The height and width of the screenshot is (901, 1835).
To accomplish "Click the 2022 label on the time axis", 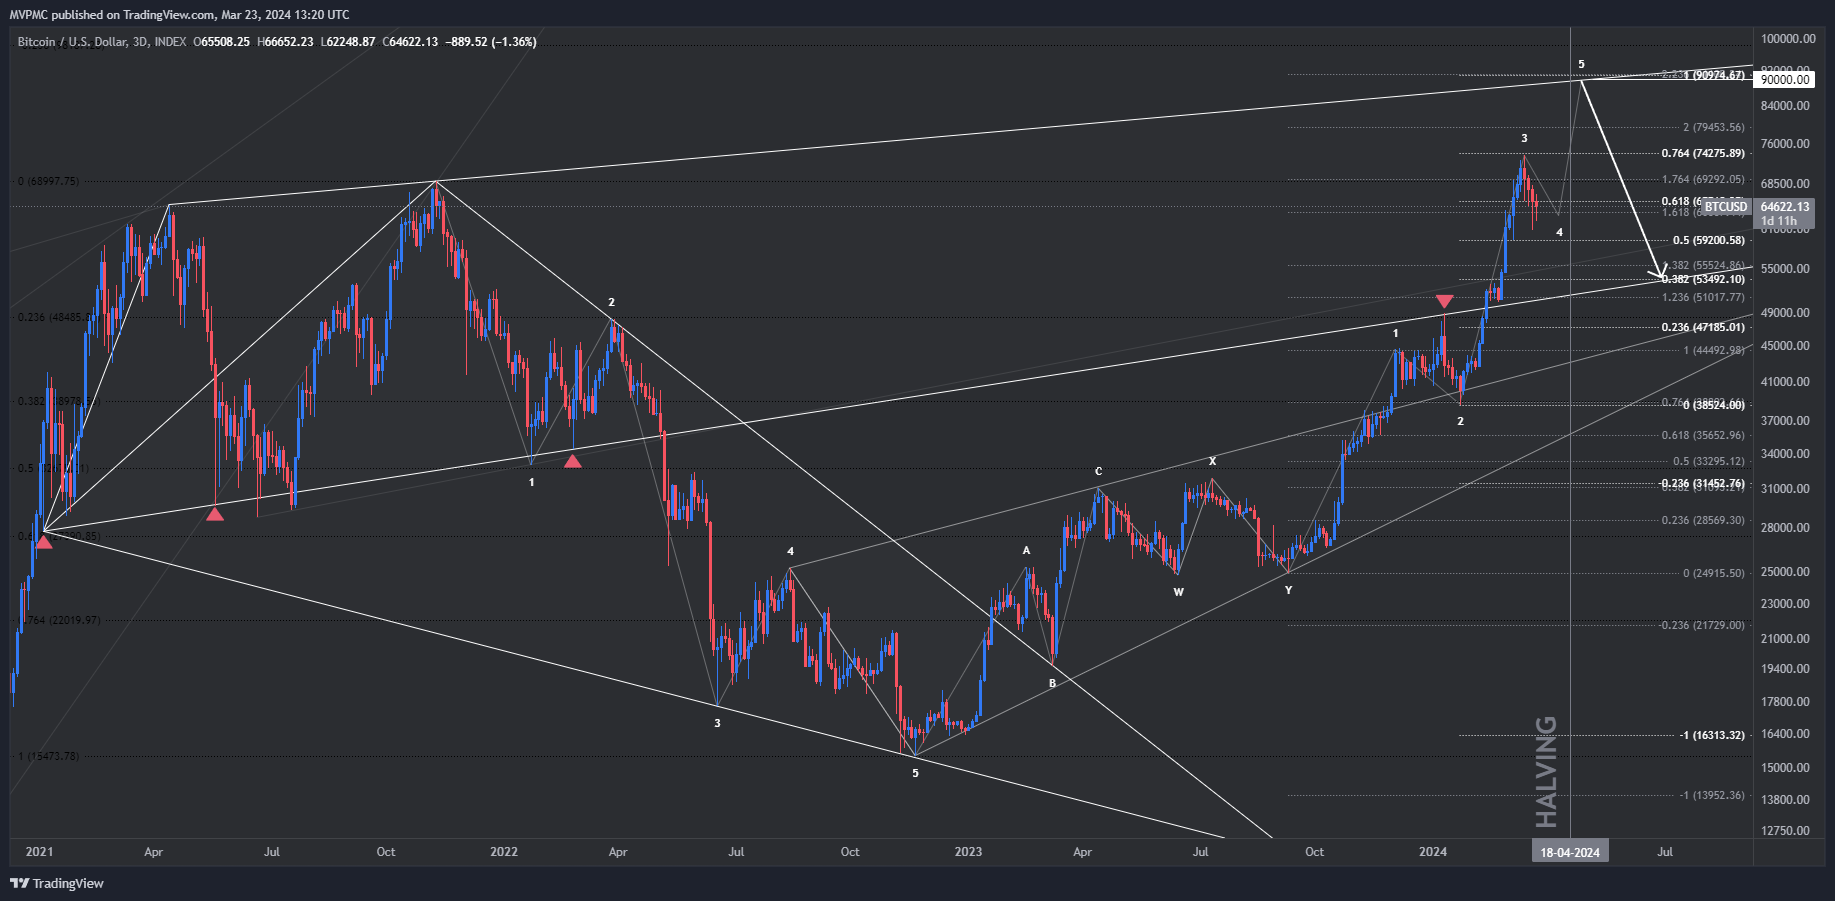I will [x=504, y=852].
